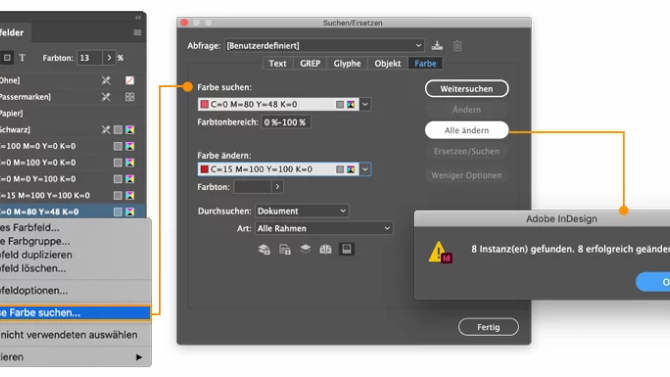Collapse the Swatches panel using the double arrows
Viewport: 670px width, 377px height.
[x=138, y=18]
